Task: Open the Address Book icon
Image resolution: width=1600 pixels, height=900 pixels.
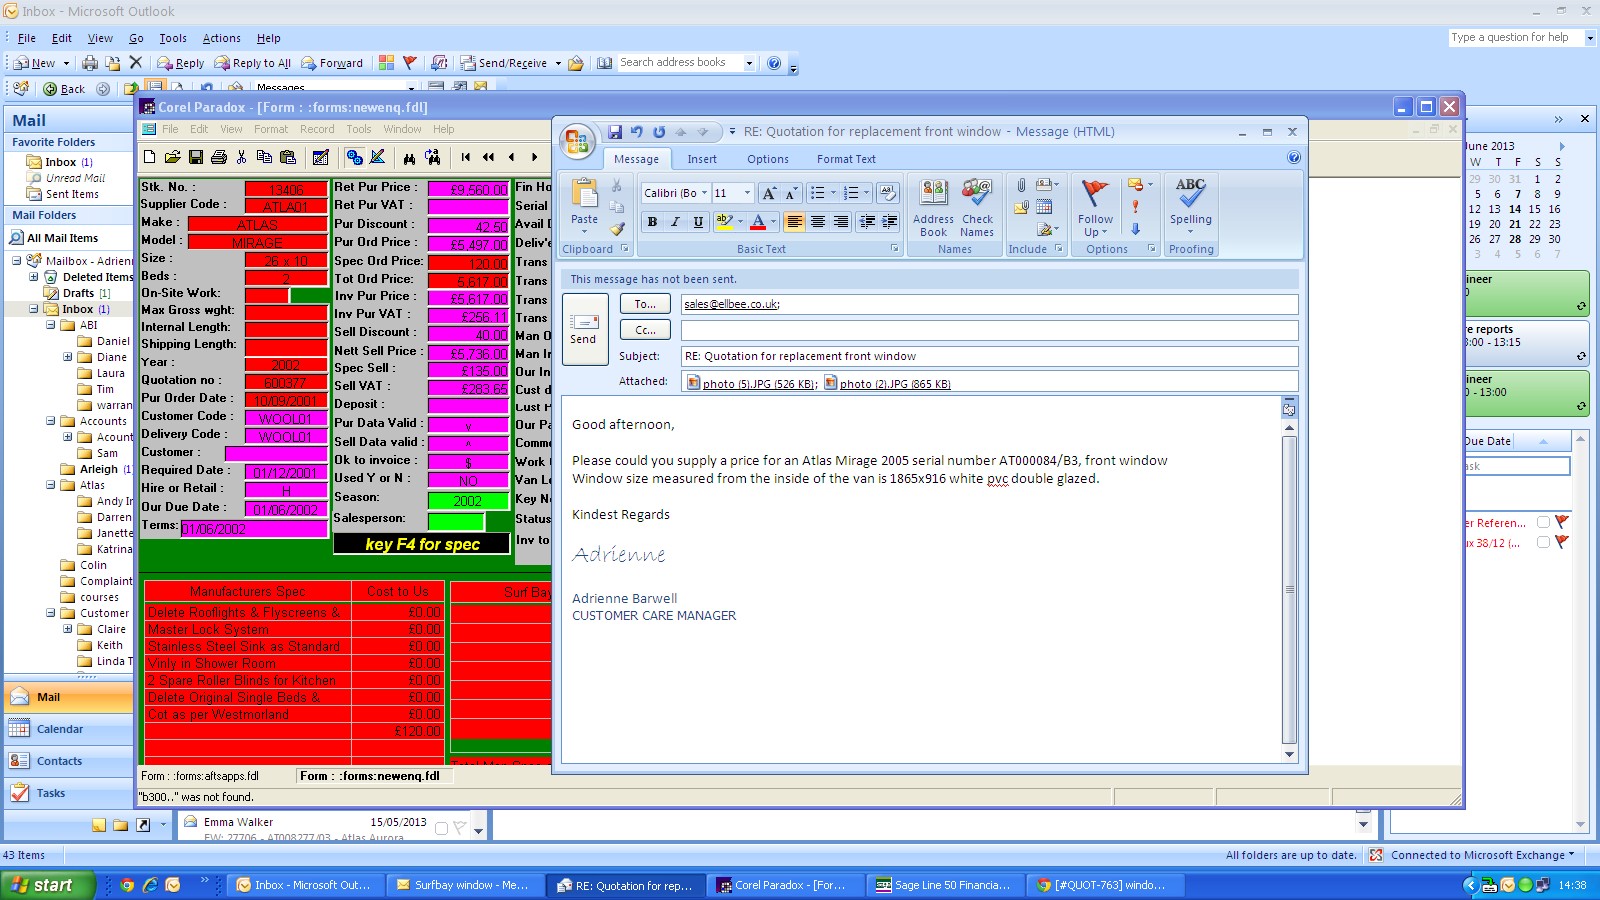Action: coord(933,192)
